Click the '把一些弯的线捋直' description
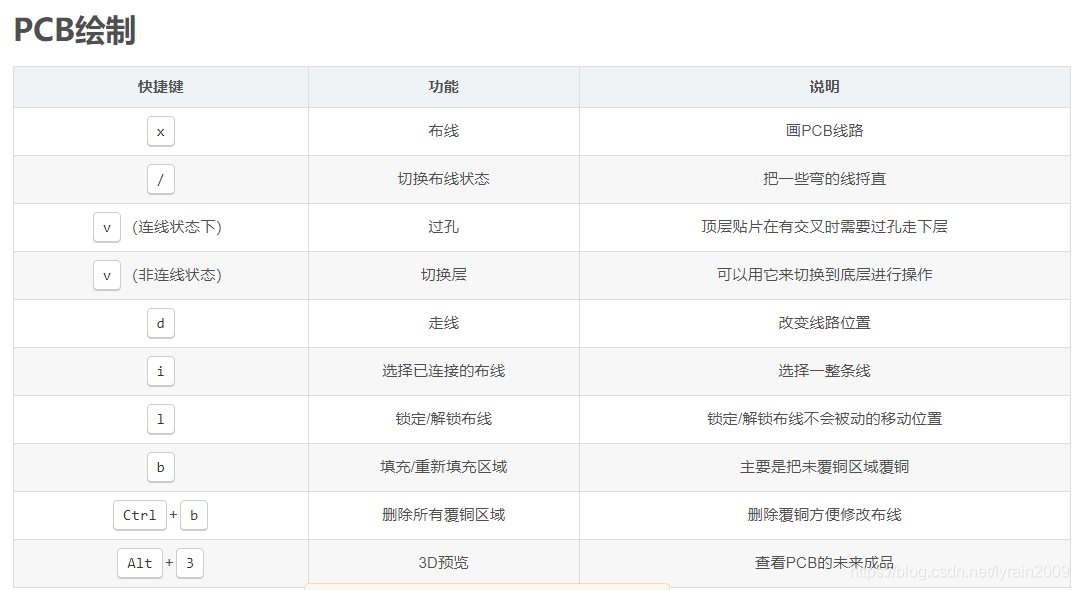Viewport: 1079px width, 590px height. 824,179
